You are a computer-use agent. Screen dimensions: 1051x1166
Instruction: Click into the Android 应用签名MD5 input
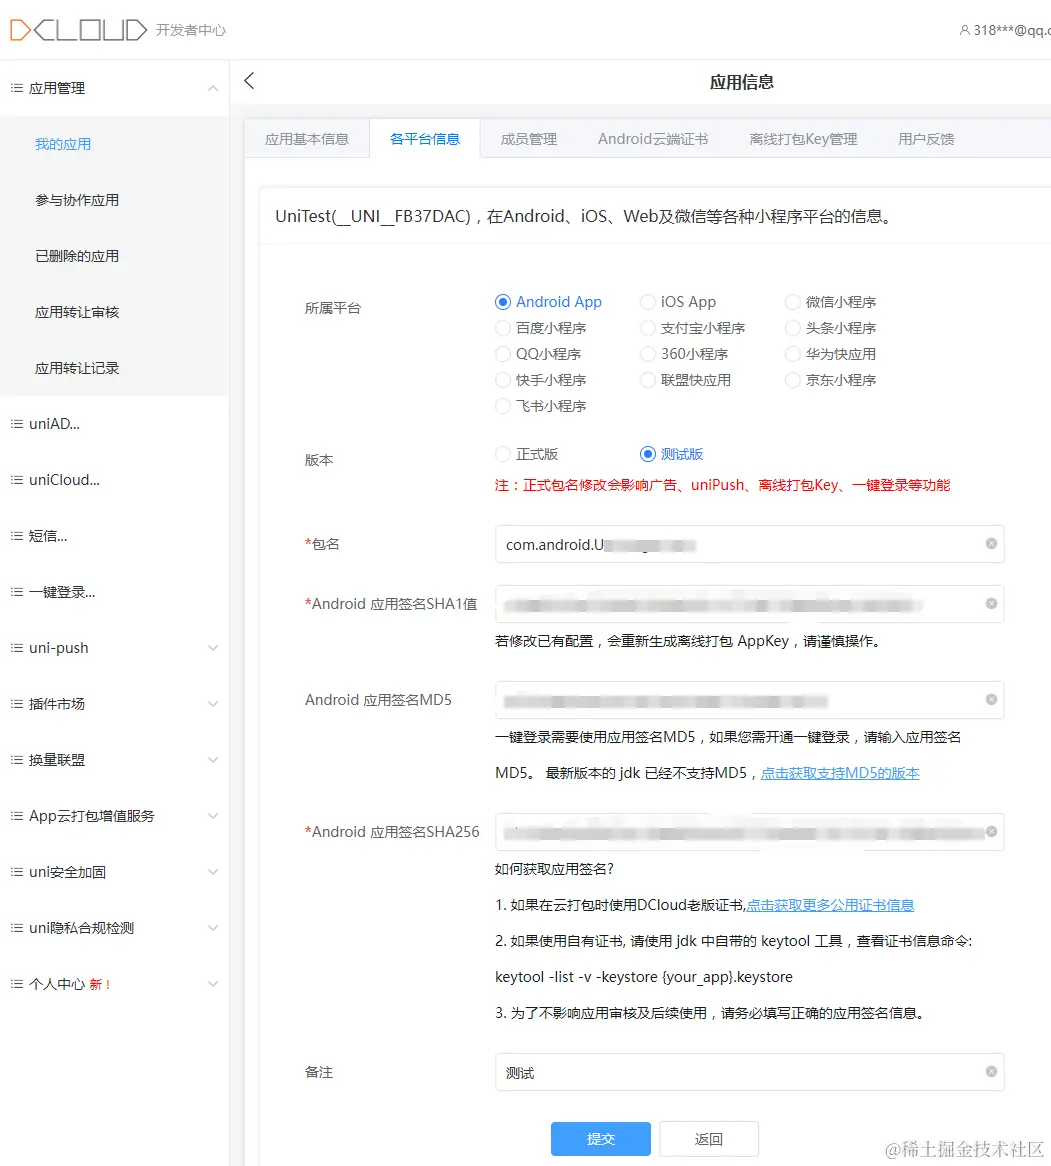[x=749, y=700]
